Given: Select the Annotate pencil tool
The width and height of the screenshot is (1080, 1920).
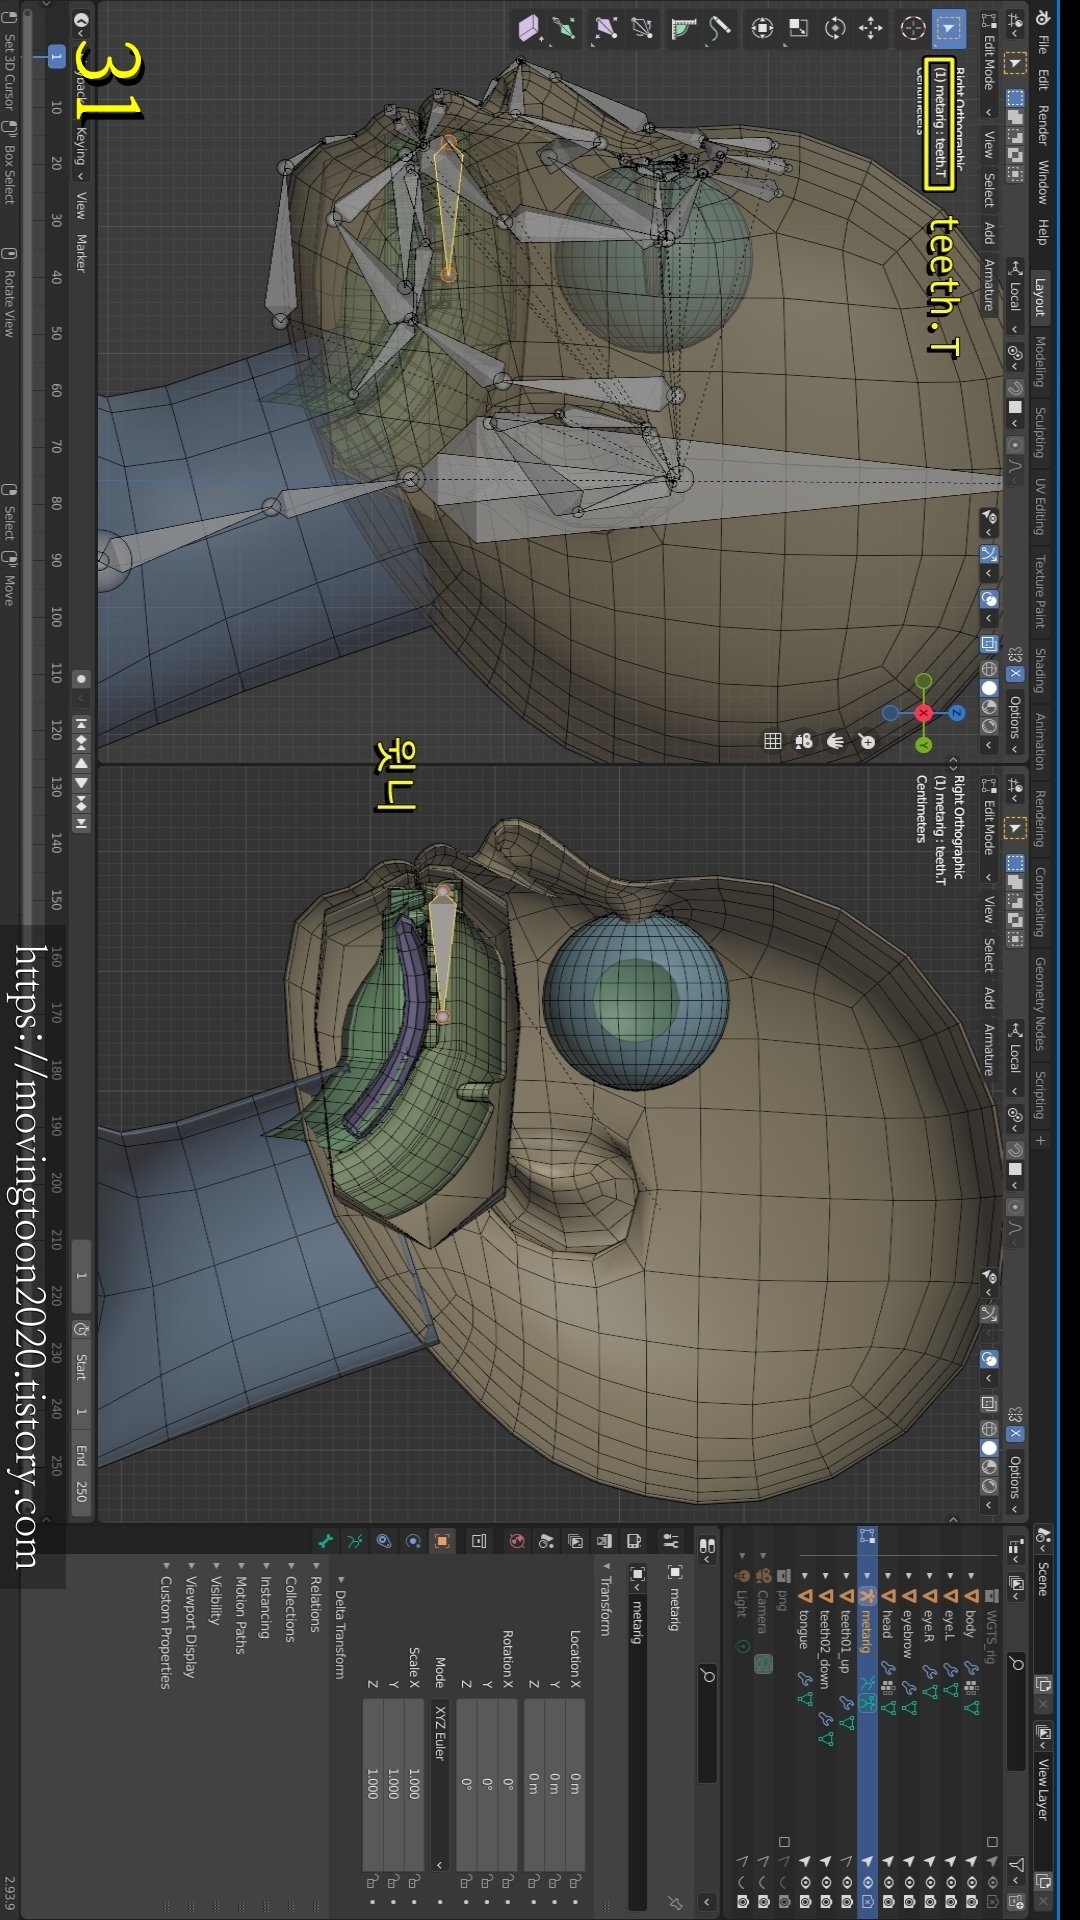Looking at the screenshot, I should click(x=720, y=28).
